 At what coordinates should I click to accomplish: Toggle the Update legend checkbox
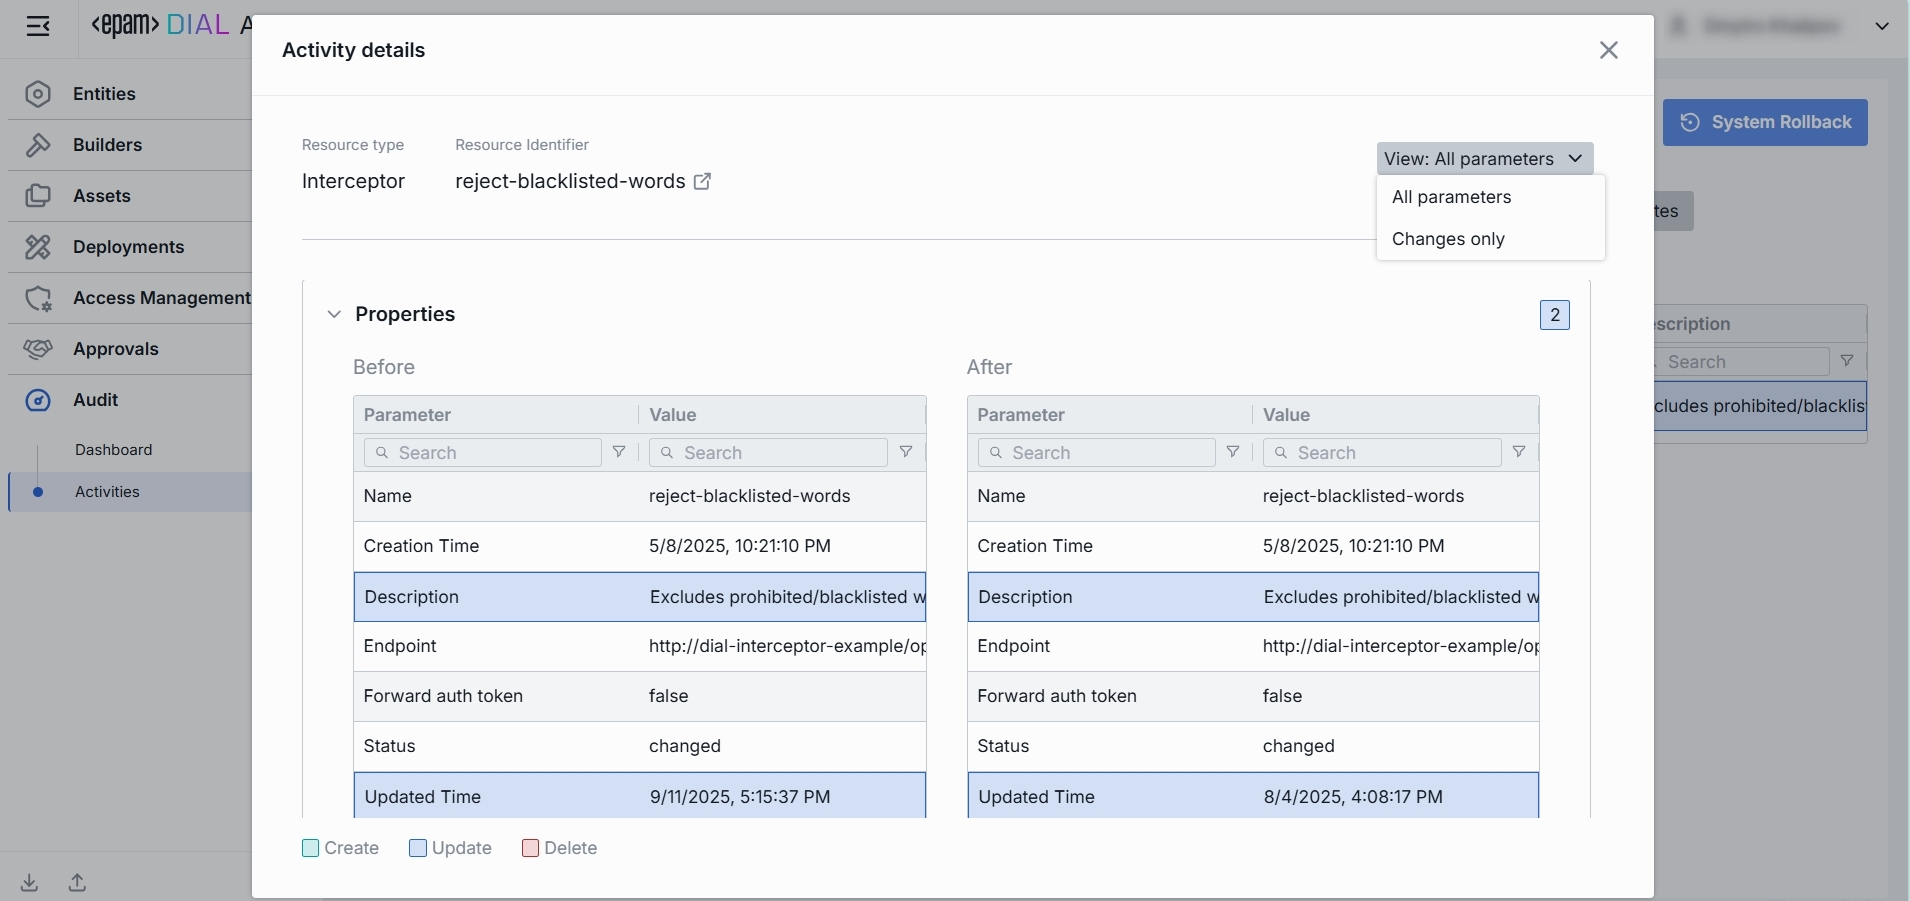pos(418,848)
